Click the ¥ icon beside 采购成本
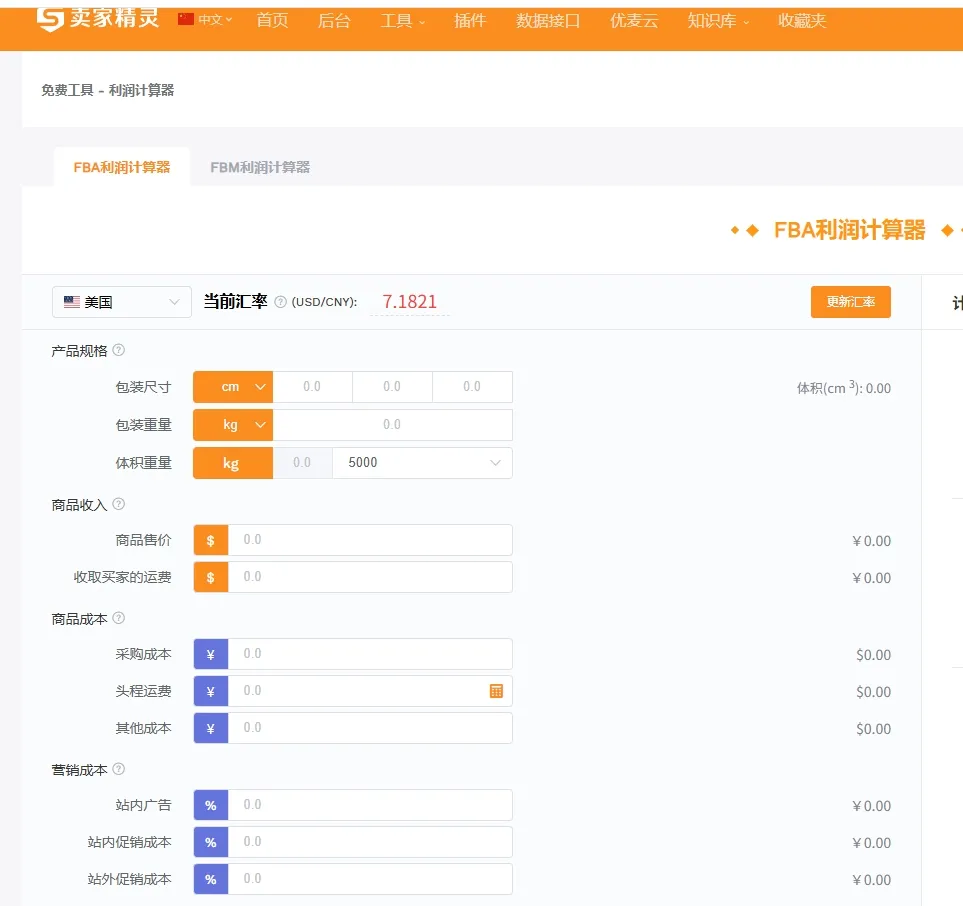 [x=211, y=655]
